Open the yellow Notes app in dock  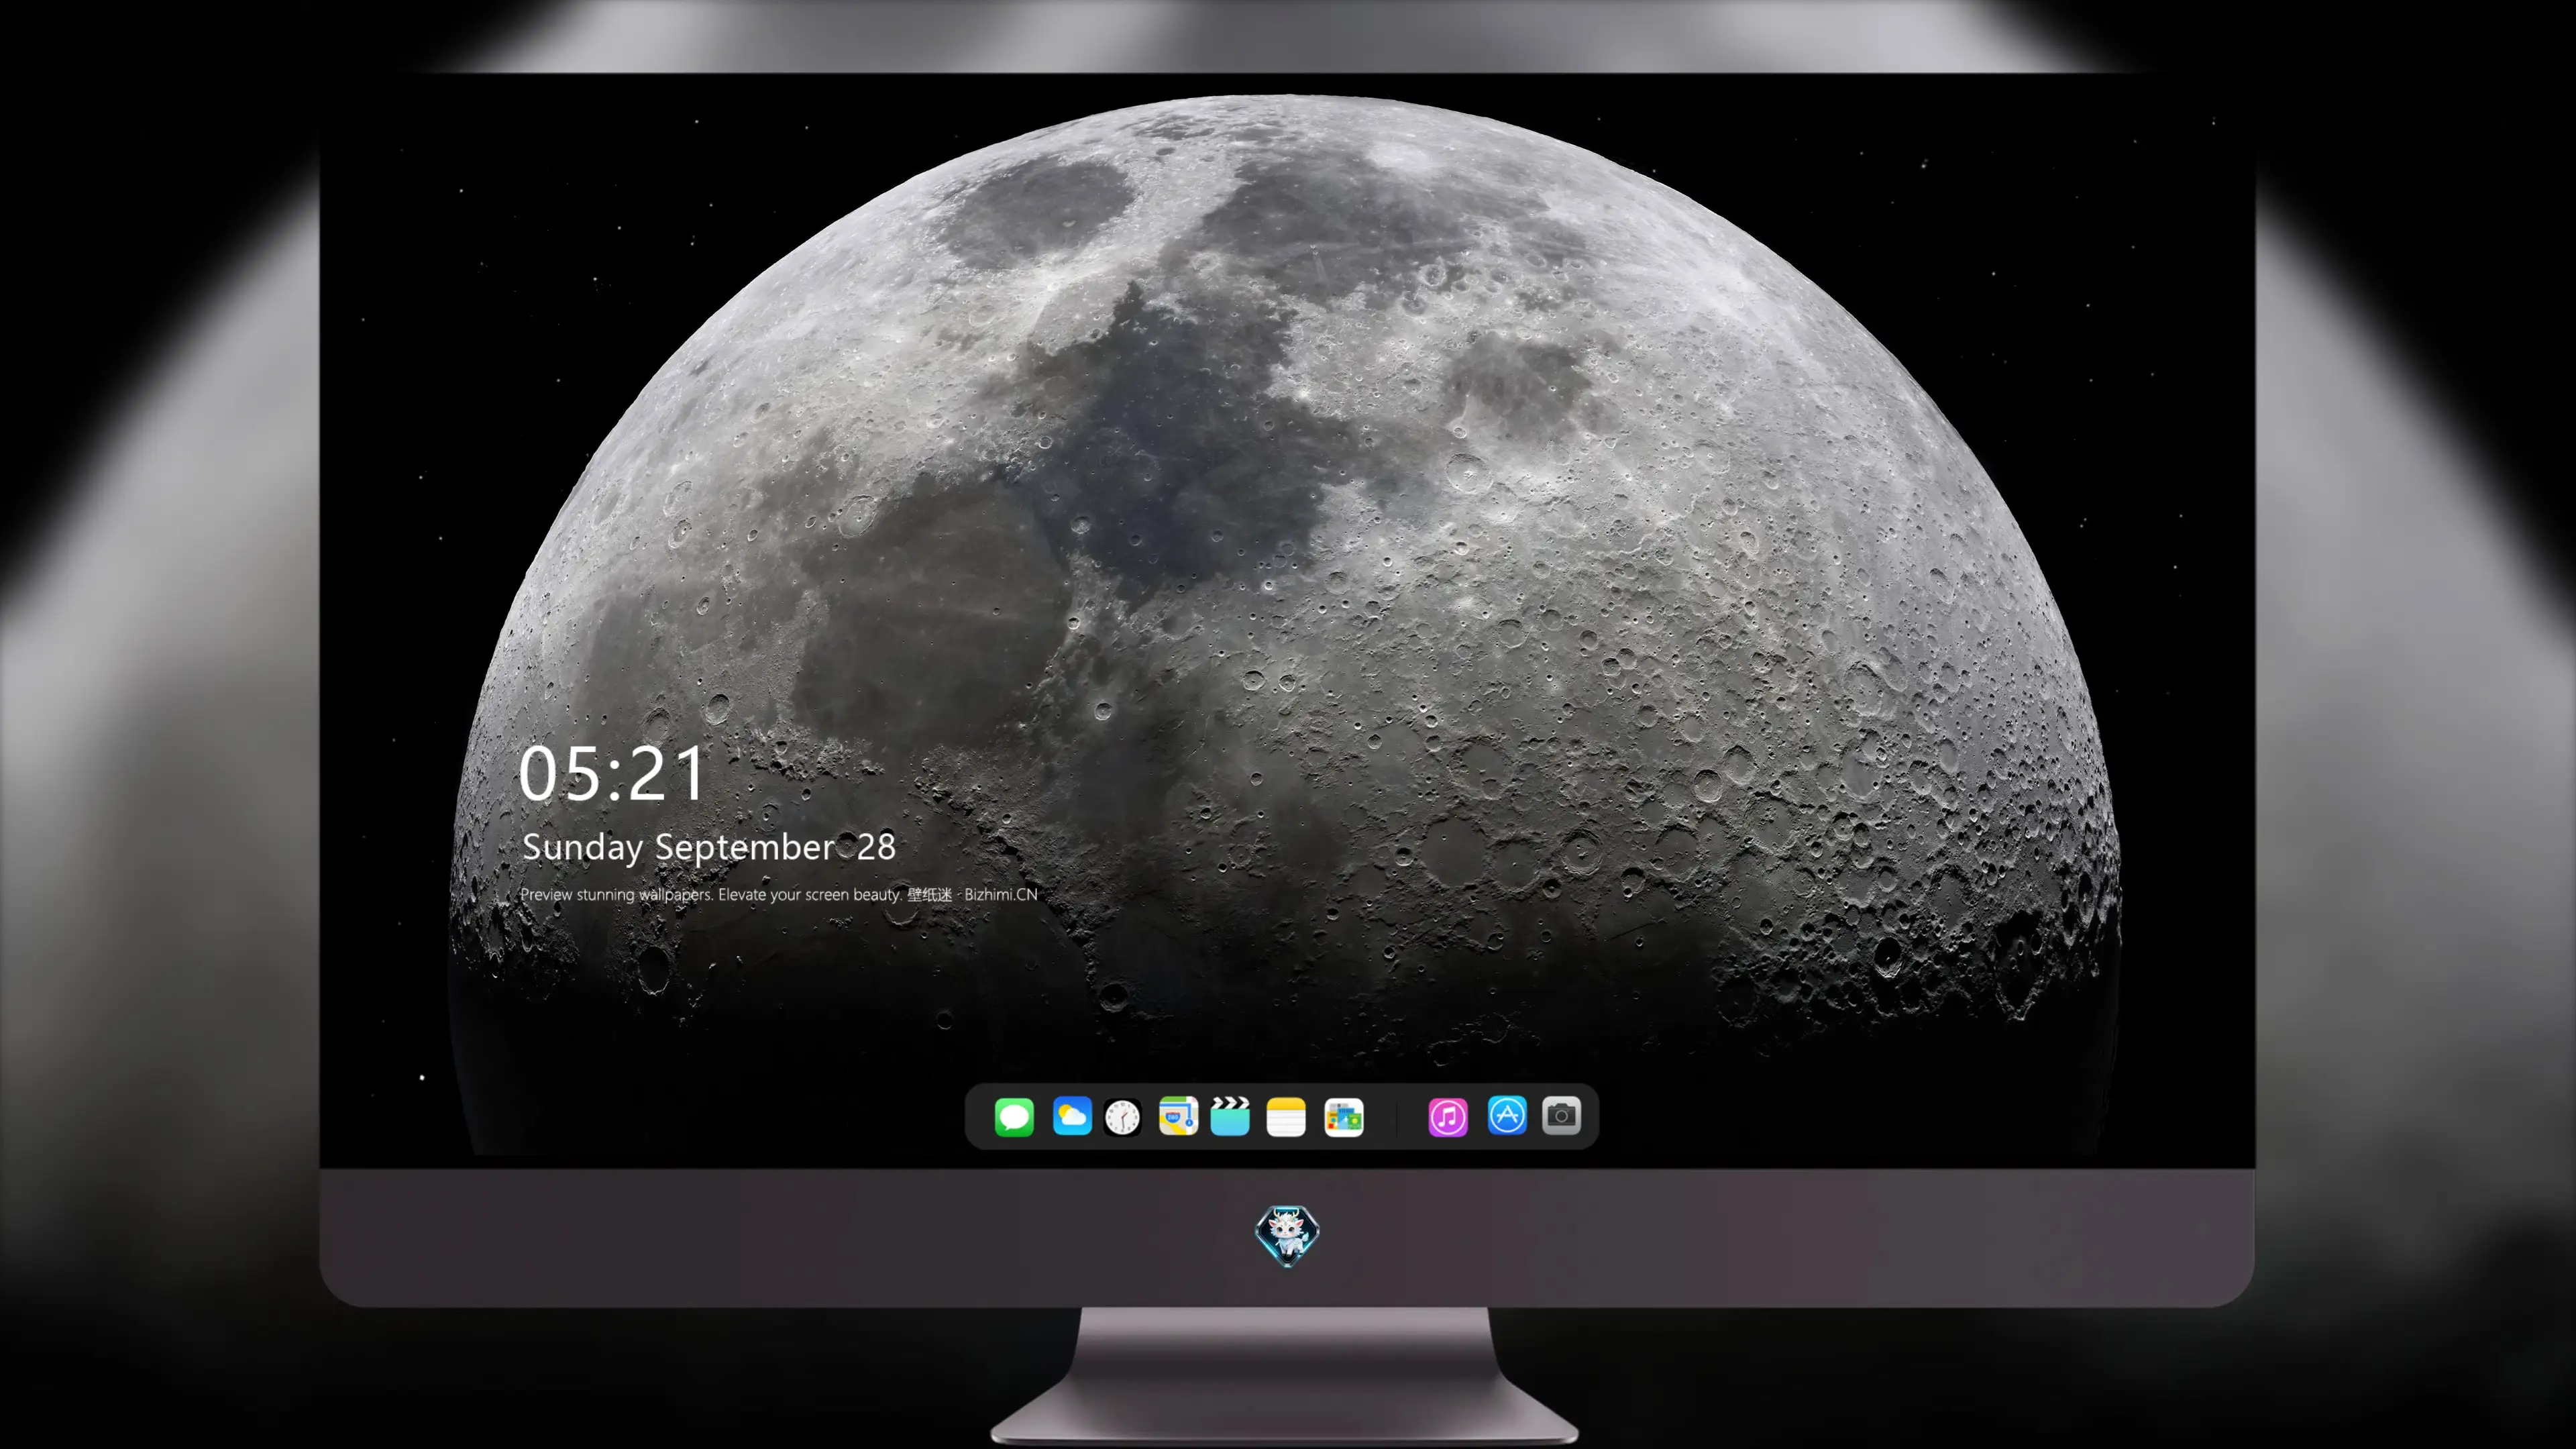tap(1286, 1116)
